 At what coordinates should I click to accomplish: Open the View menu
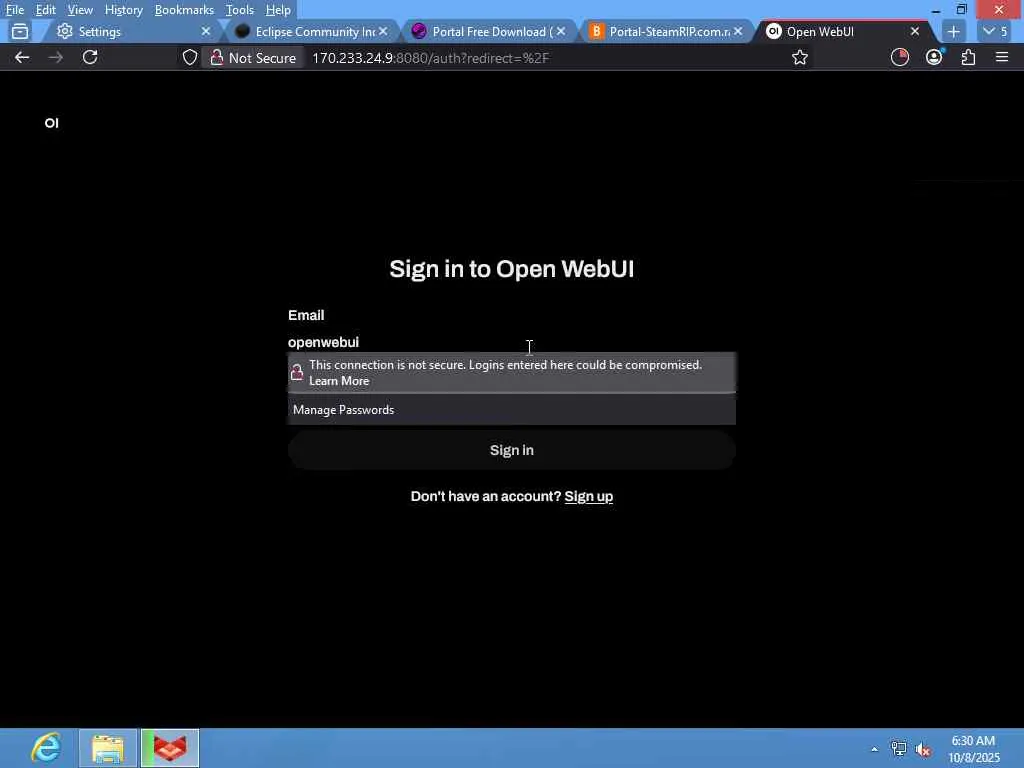80,10
